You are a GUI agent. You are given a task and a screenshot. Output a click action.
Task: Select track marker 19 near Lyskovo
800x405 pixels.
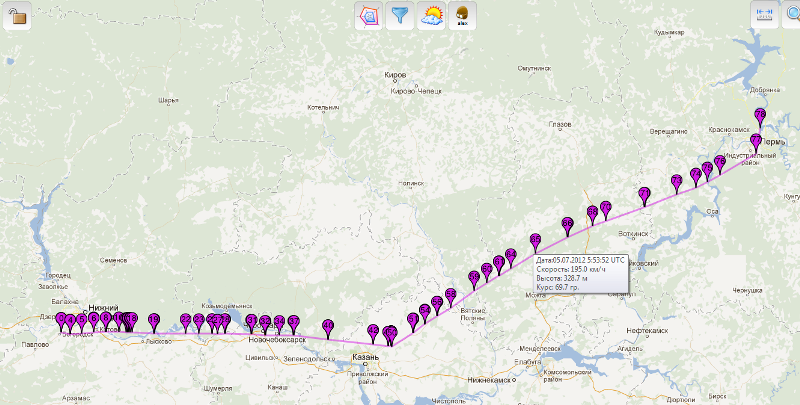[154, 320]
